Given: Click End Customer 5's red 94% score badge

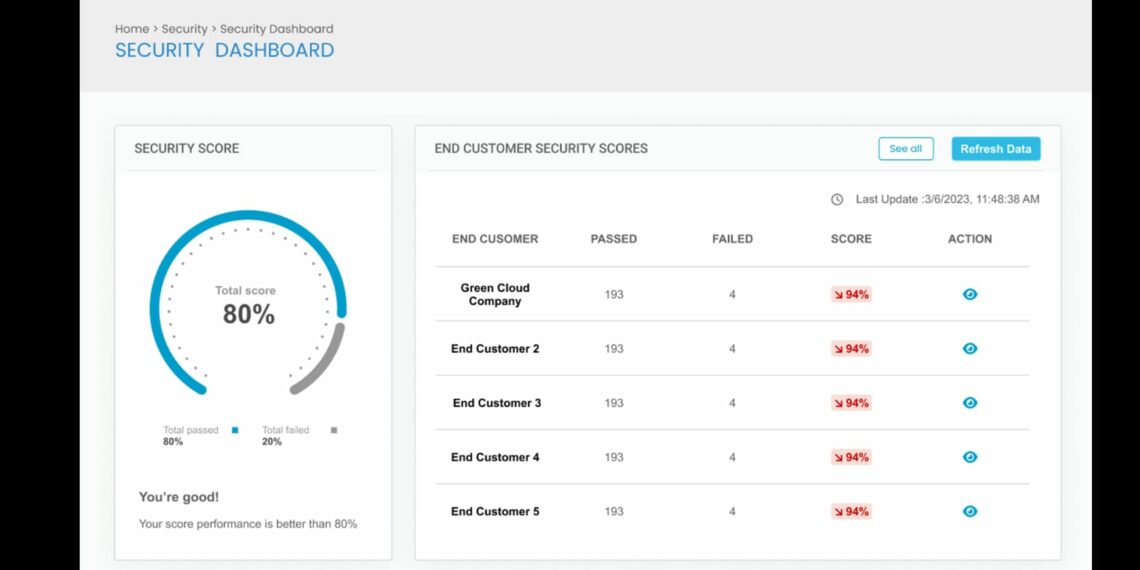Looking at the screenshot, I should click(x=851, y=511).
